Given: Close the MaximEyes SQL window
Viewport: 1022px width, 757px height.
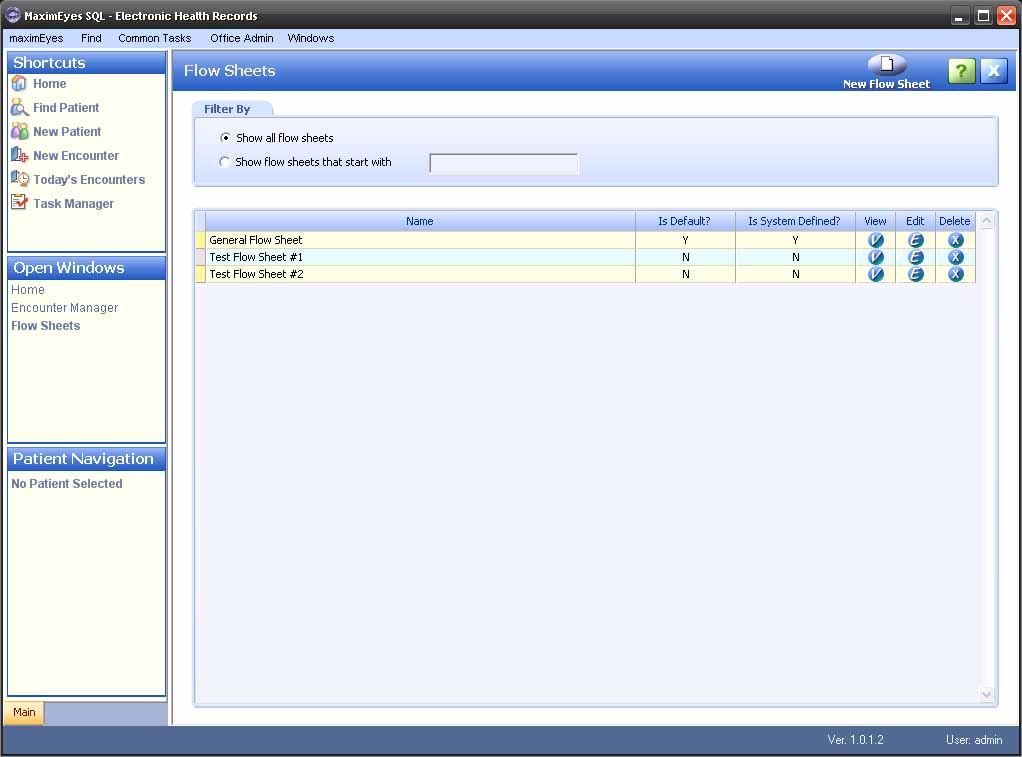Looking at the screenshot, I should click(x=1007, y=16).
